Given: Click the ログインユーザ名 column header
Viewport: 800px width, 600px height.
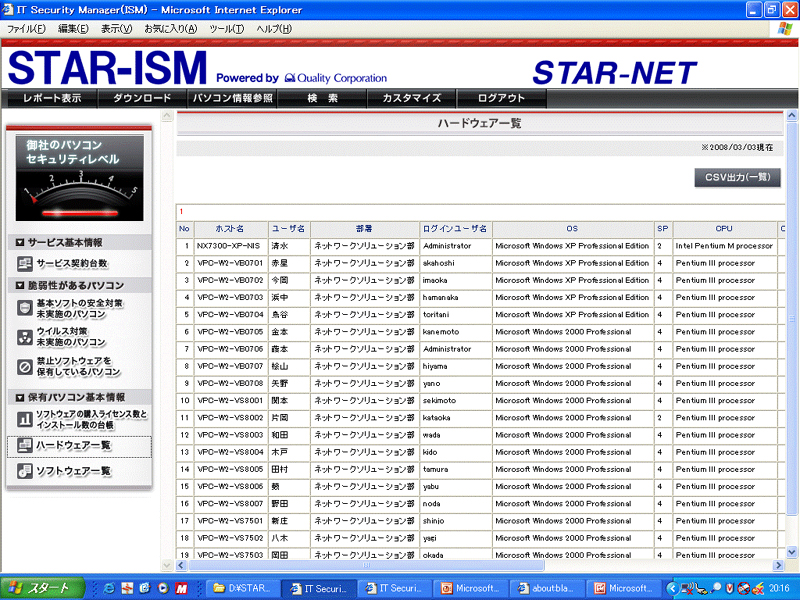Looking at the screenshot, I should click(x=455, y=229).
